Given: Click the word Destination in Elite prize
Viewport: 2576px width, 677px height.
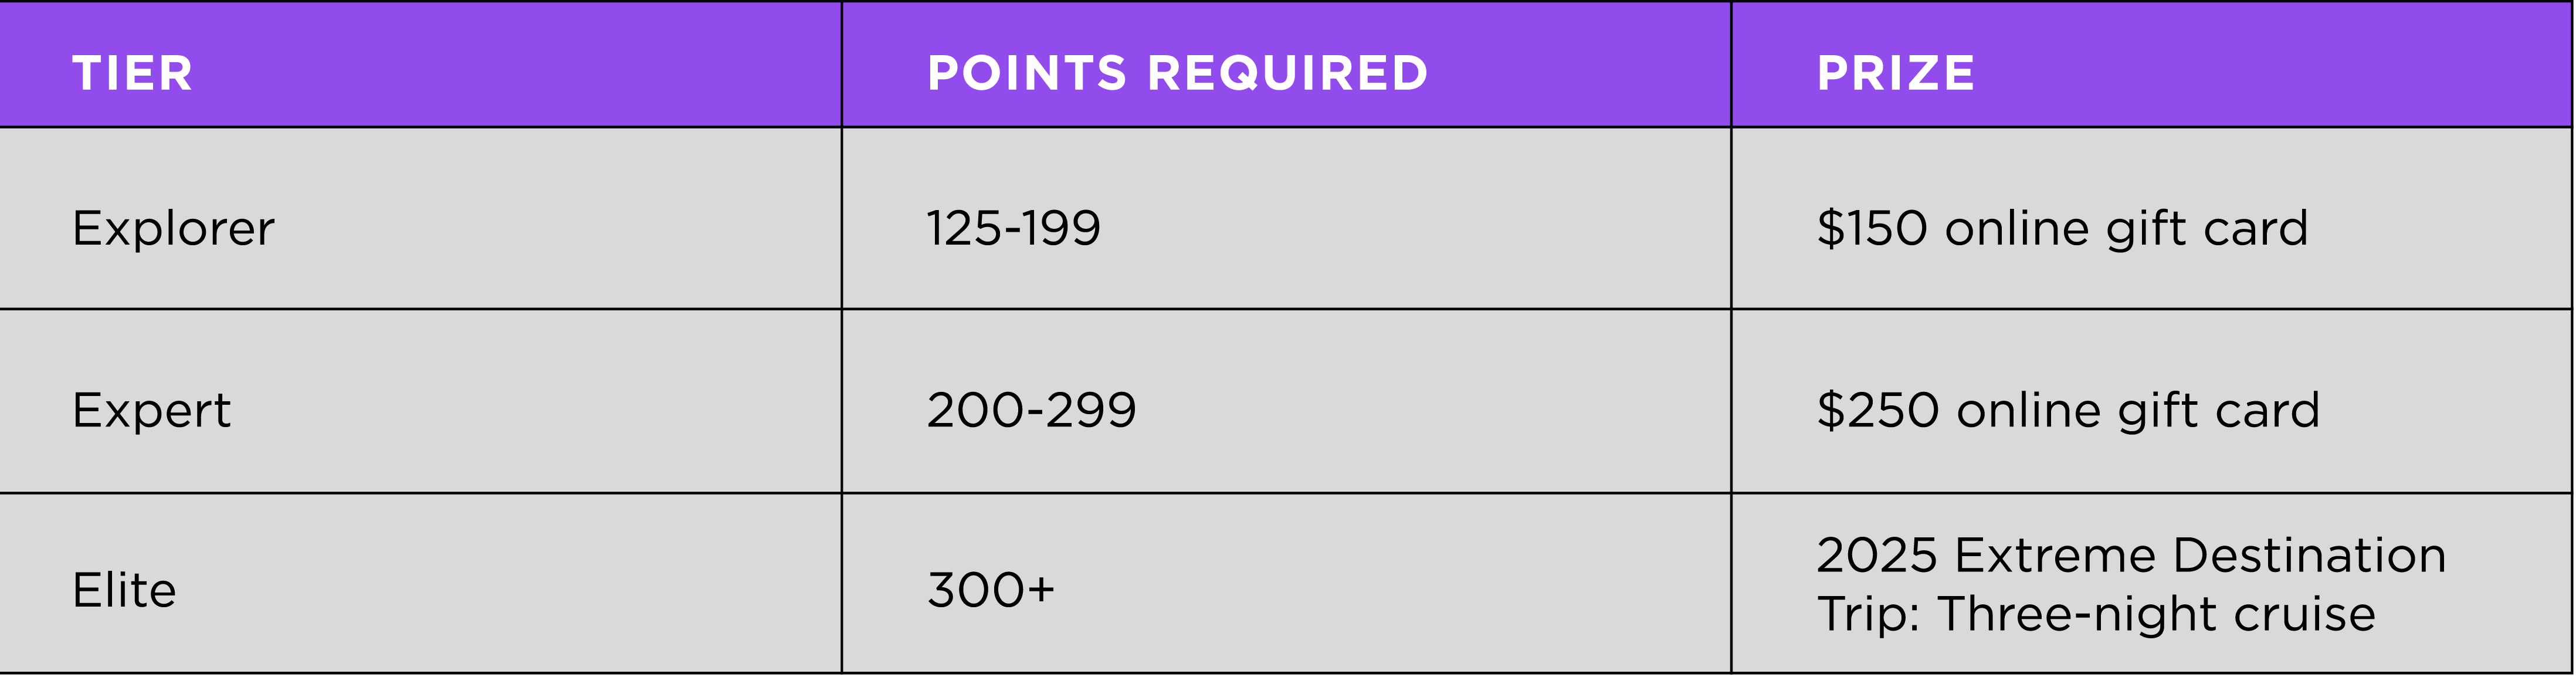Looking at the screenshot, I should click(x=2310, y=555).
